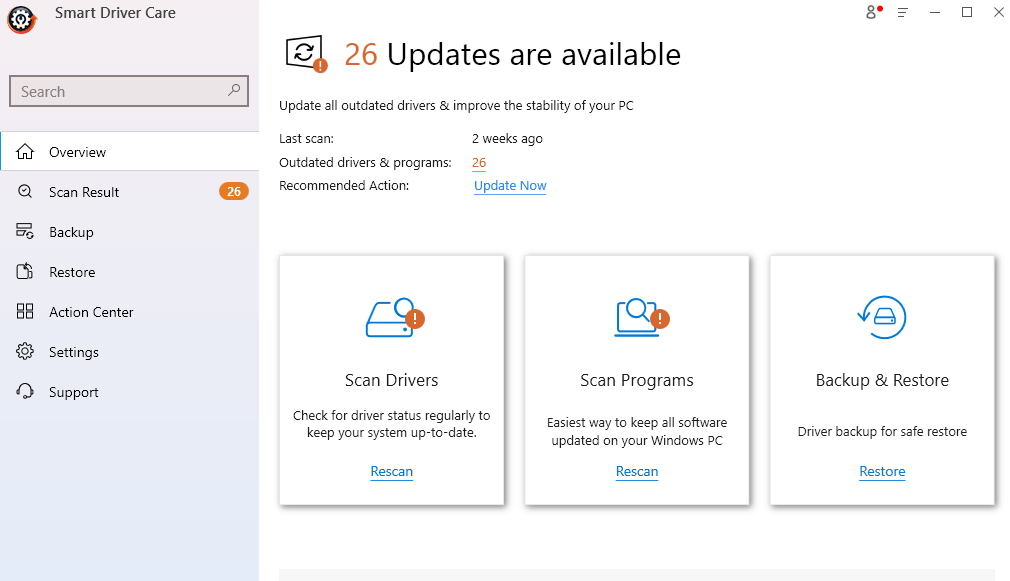Open Restore from the Backup & Restore card

pos(881,471)
